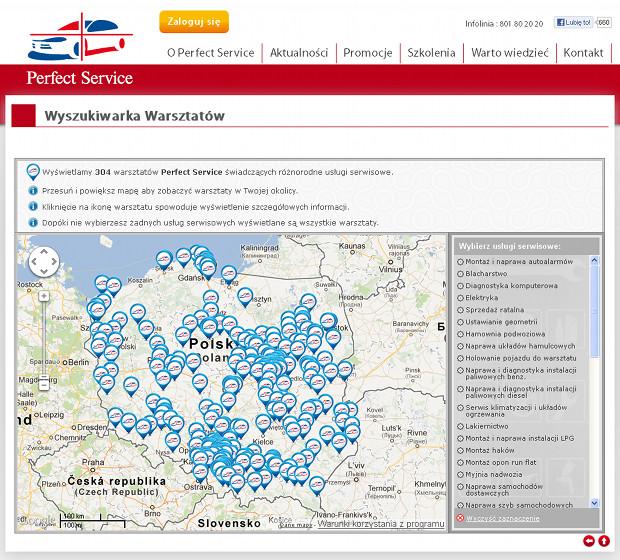Open Warto wiedzieć menu item
The height and width of the screenshot is (560, 620).
click(x=510, y=53)
